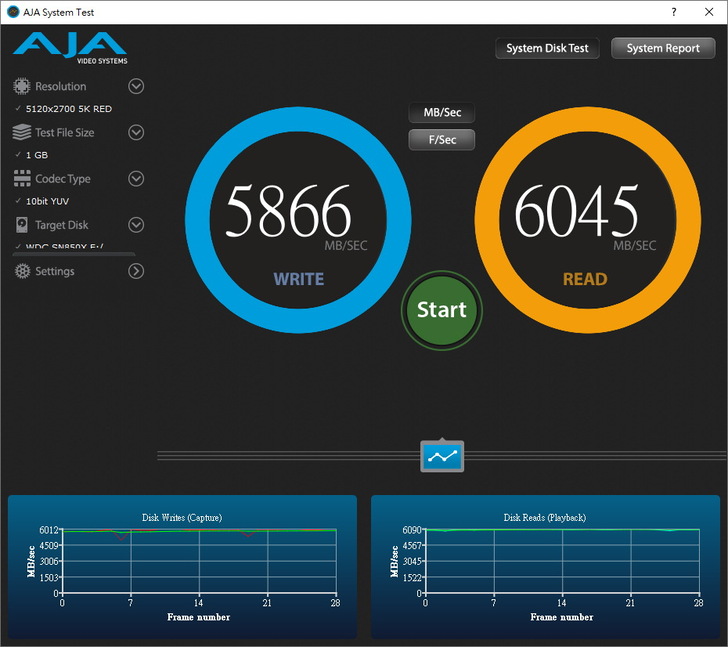Expand the Test File Size dropdown arrow
This screenshot has height=647, width=728.
pos(136,133)
